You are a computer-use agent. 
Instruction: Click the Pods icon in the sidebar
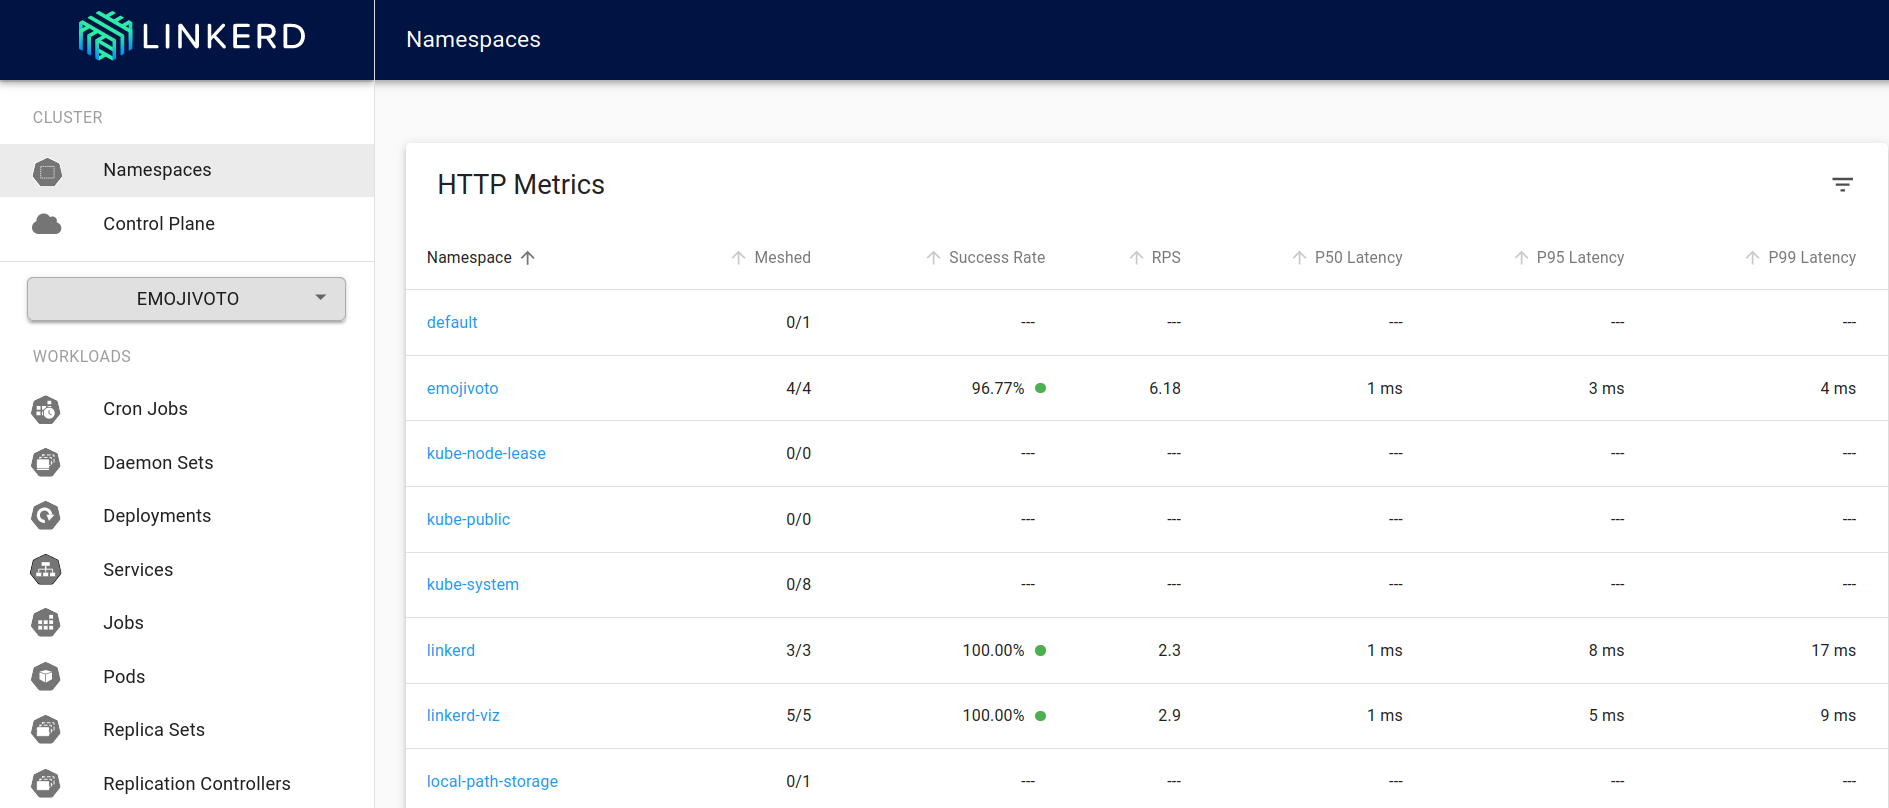(46, 677)
